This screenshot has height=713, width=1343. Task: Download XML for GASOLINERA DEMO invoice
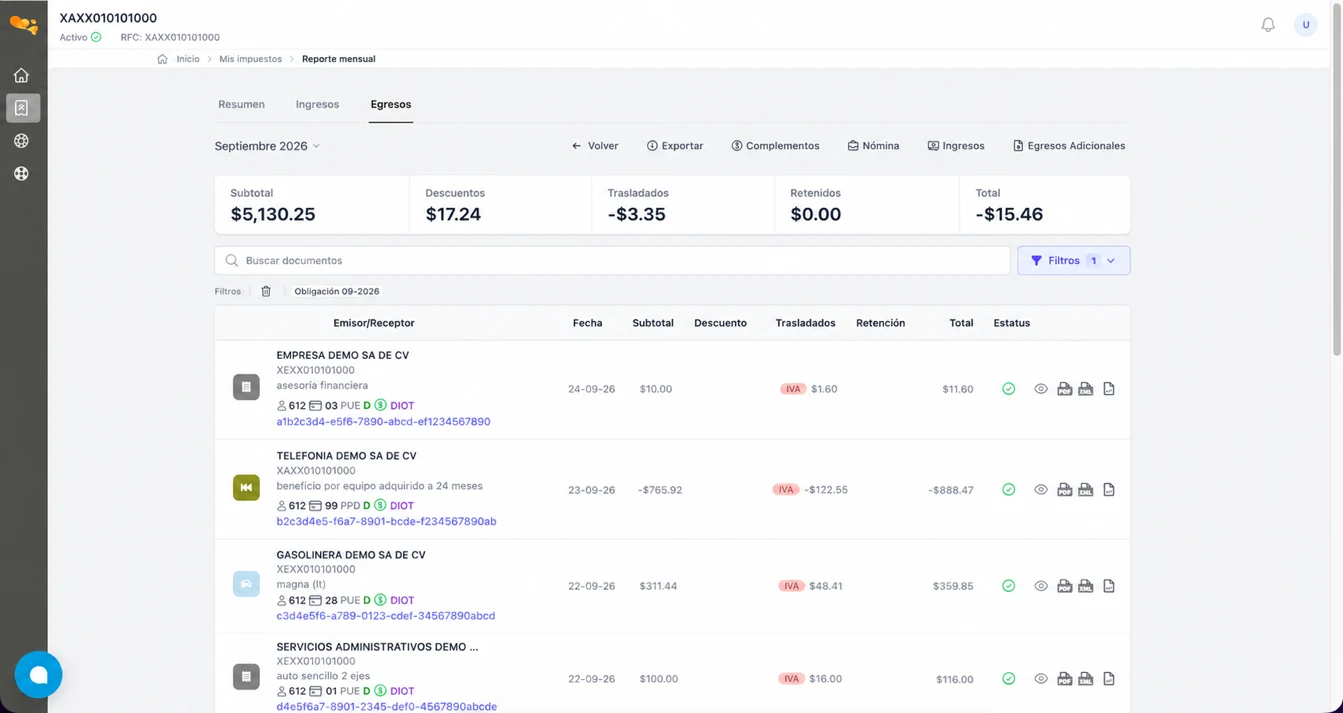pos(1085,586)
